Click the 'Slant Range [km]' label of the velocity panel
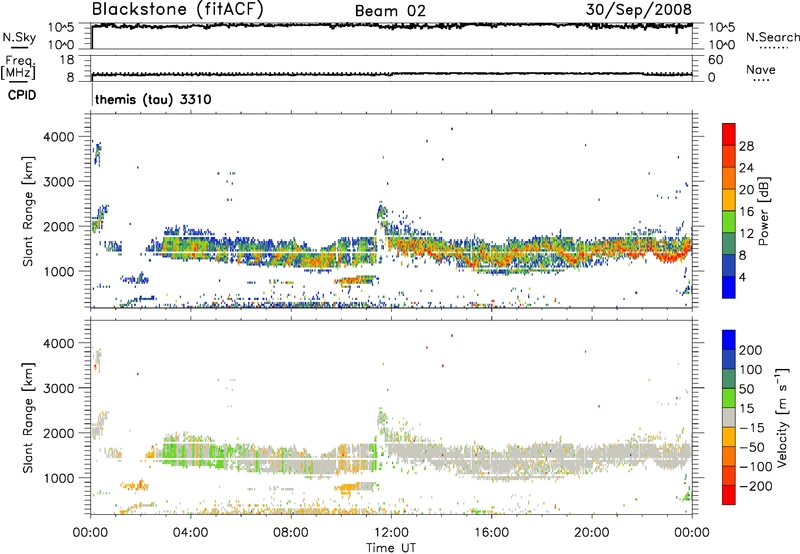The image size is (800, 554). [28, 418]
